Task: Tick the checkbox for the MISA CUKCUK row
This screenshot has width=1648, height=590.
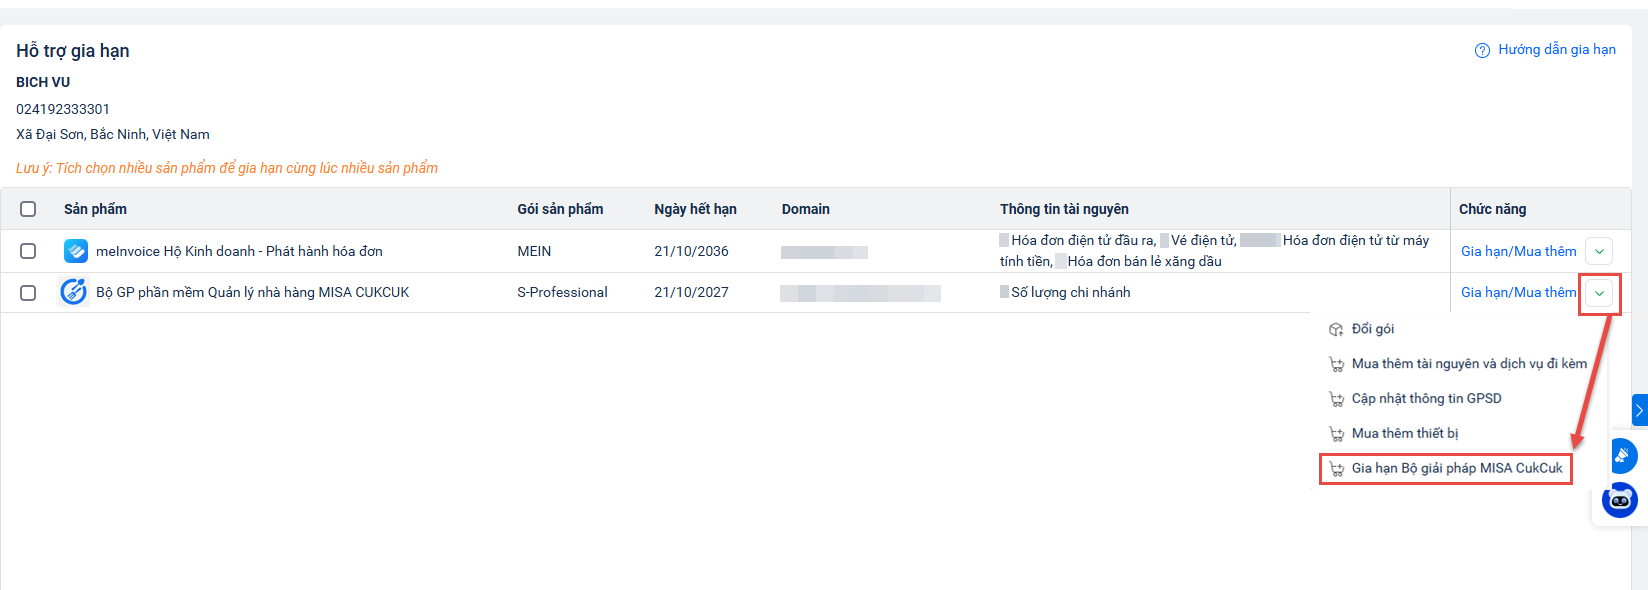Action: tap(28, 293)
